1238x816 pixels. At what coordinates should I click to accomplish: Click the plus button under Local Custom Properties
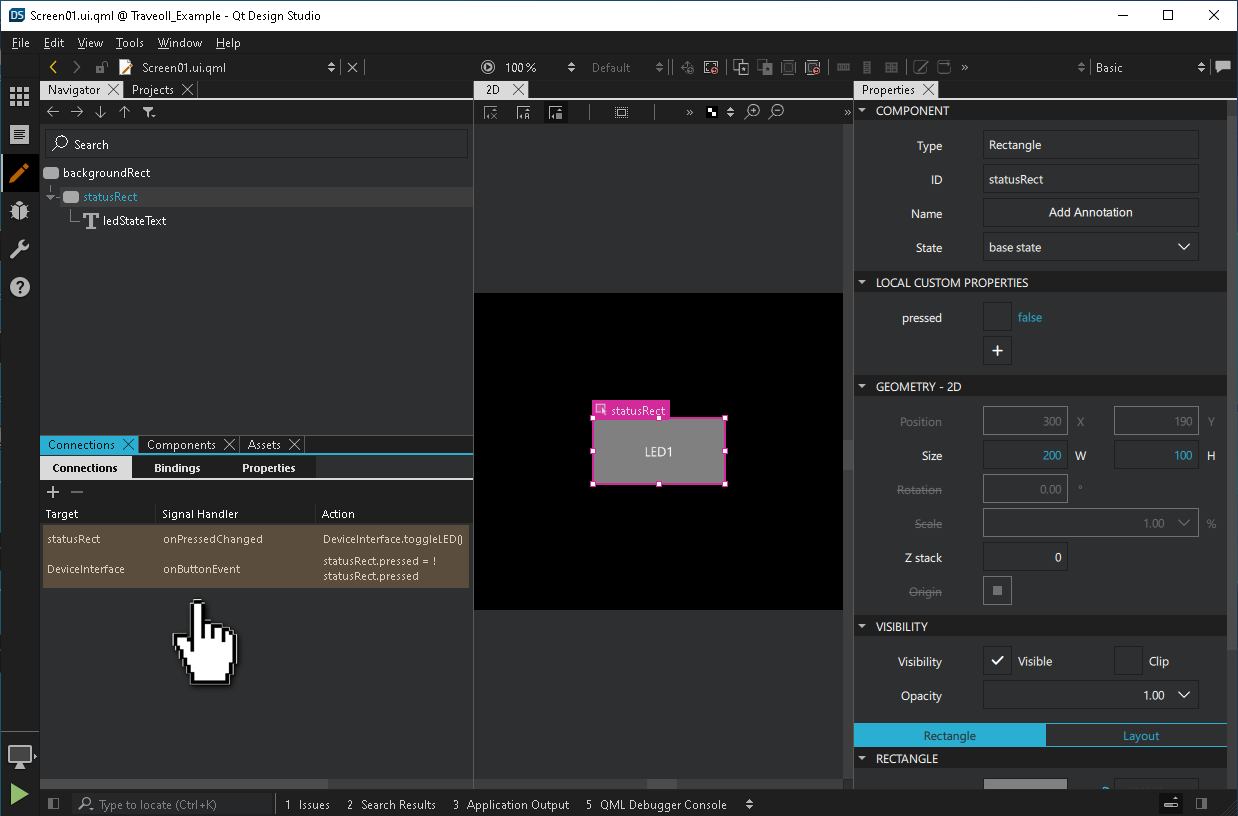997,351
